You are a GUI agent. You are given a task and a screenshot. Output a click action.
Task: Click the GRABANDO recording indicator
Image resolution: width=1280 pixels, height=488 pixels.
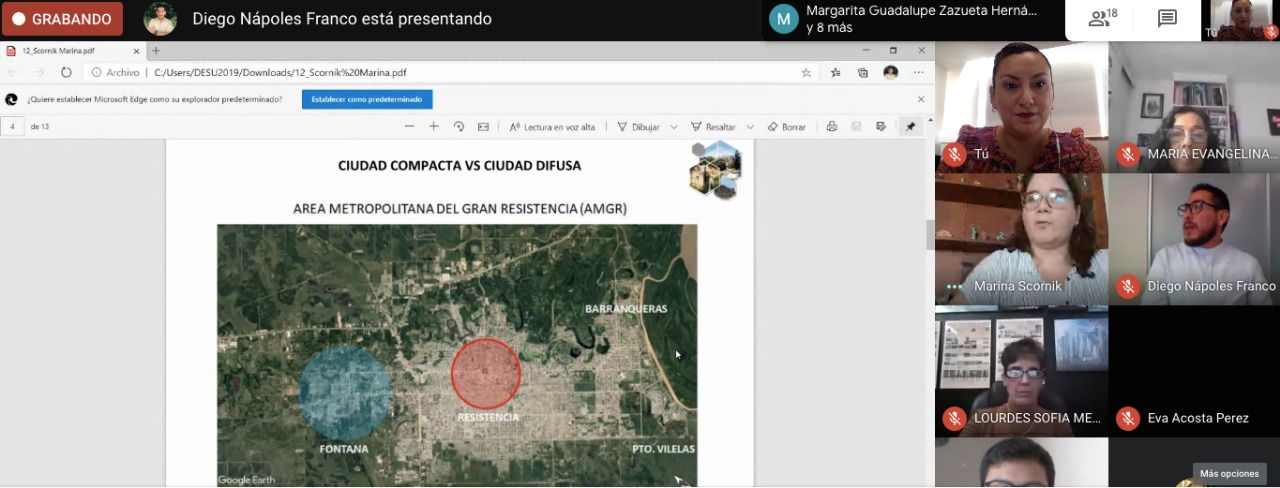(x=62, y=19)
